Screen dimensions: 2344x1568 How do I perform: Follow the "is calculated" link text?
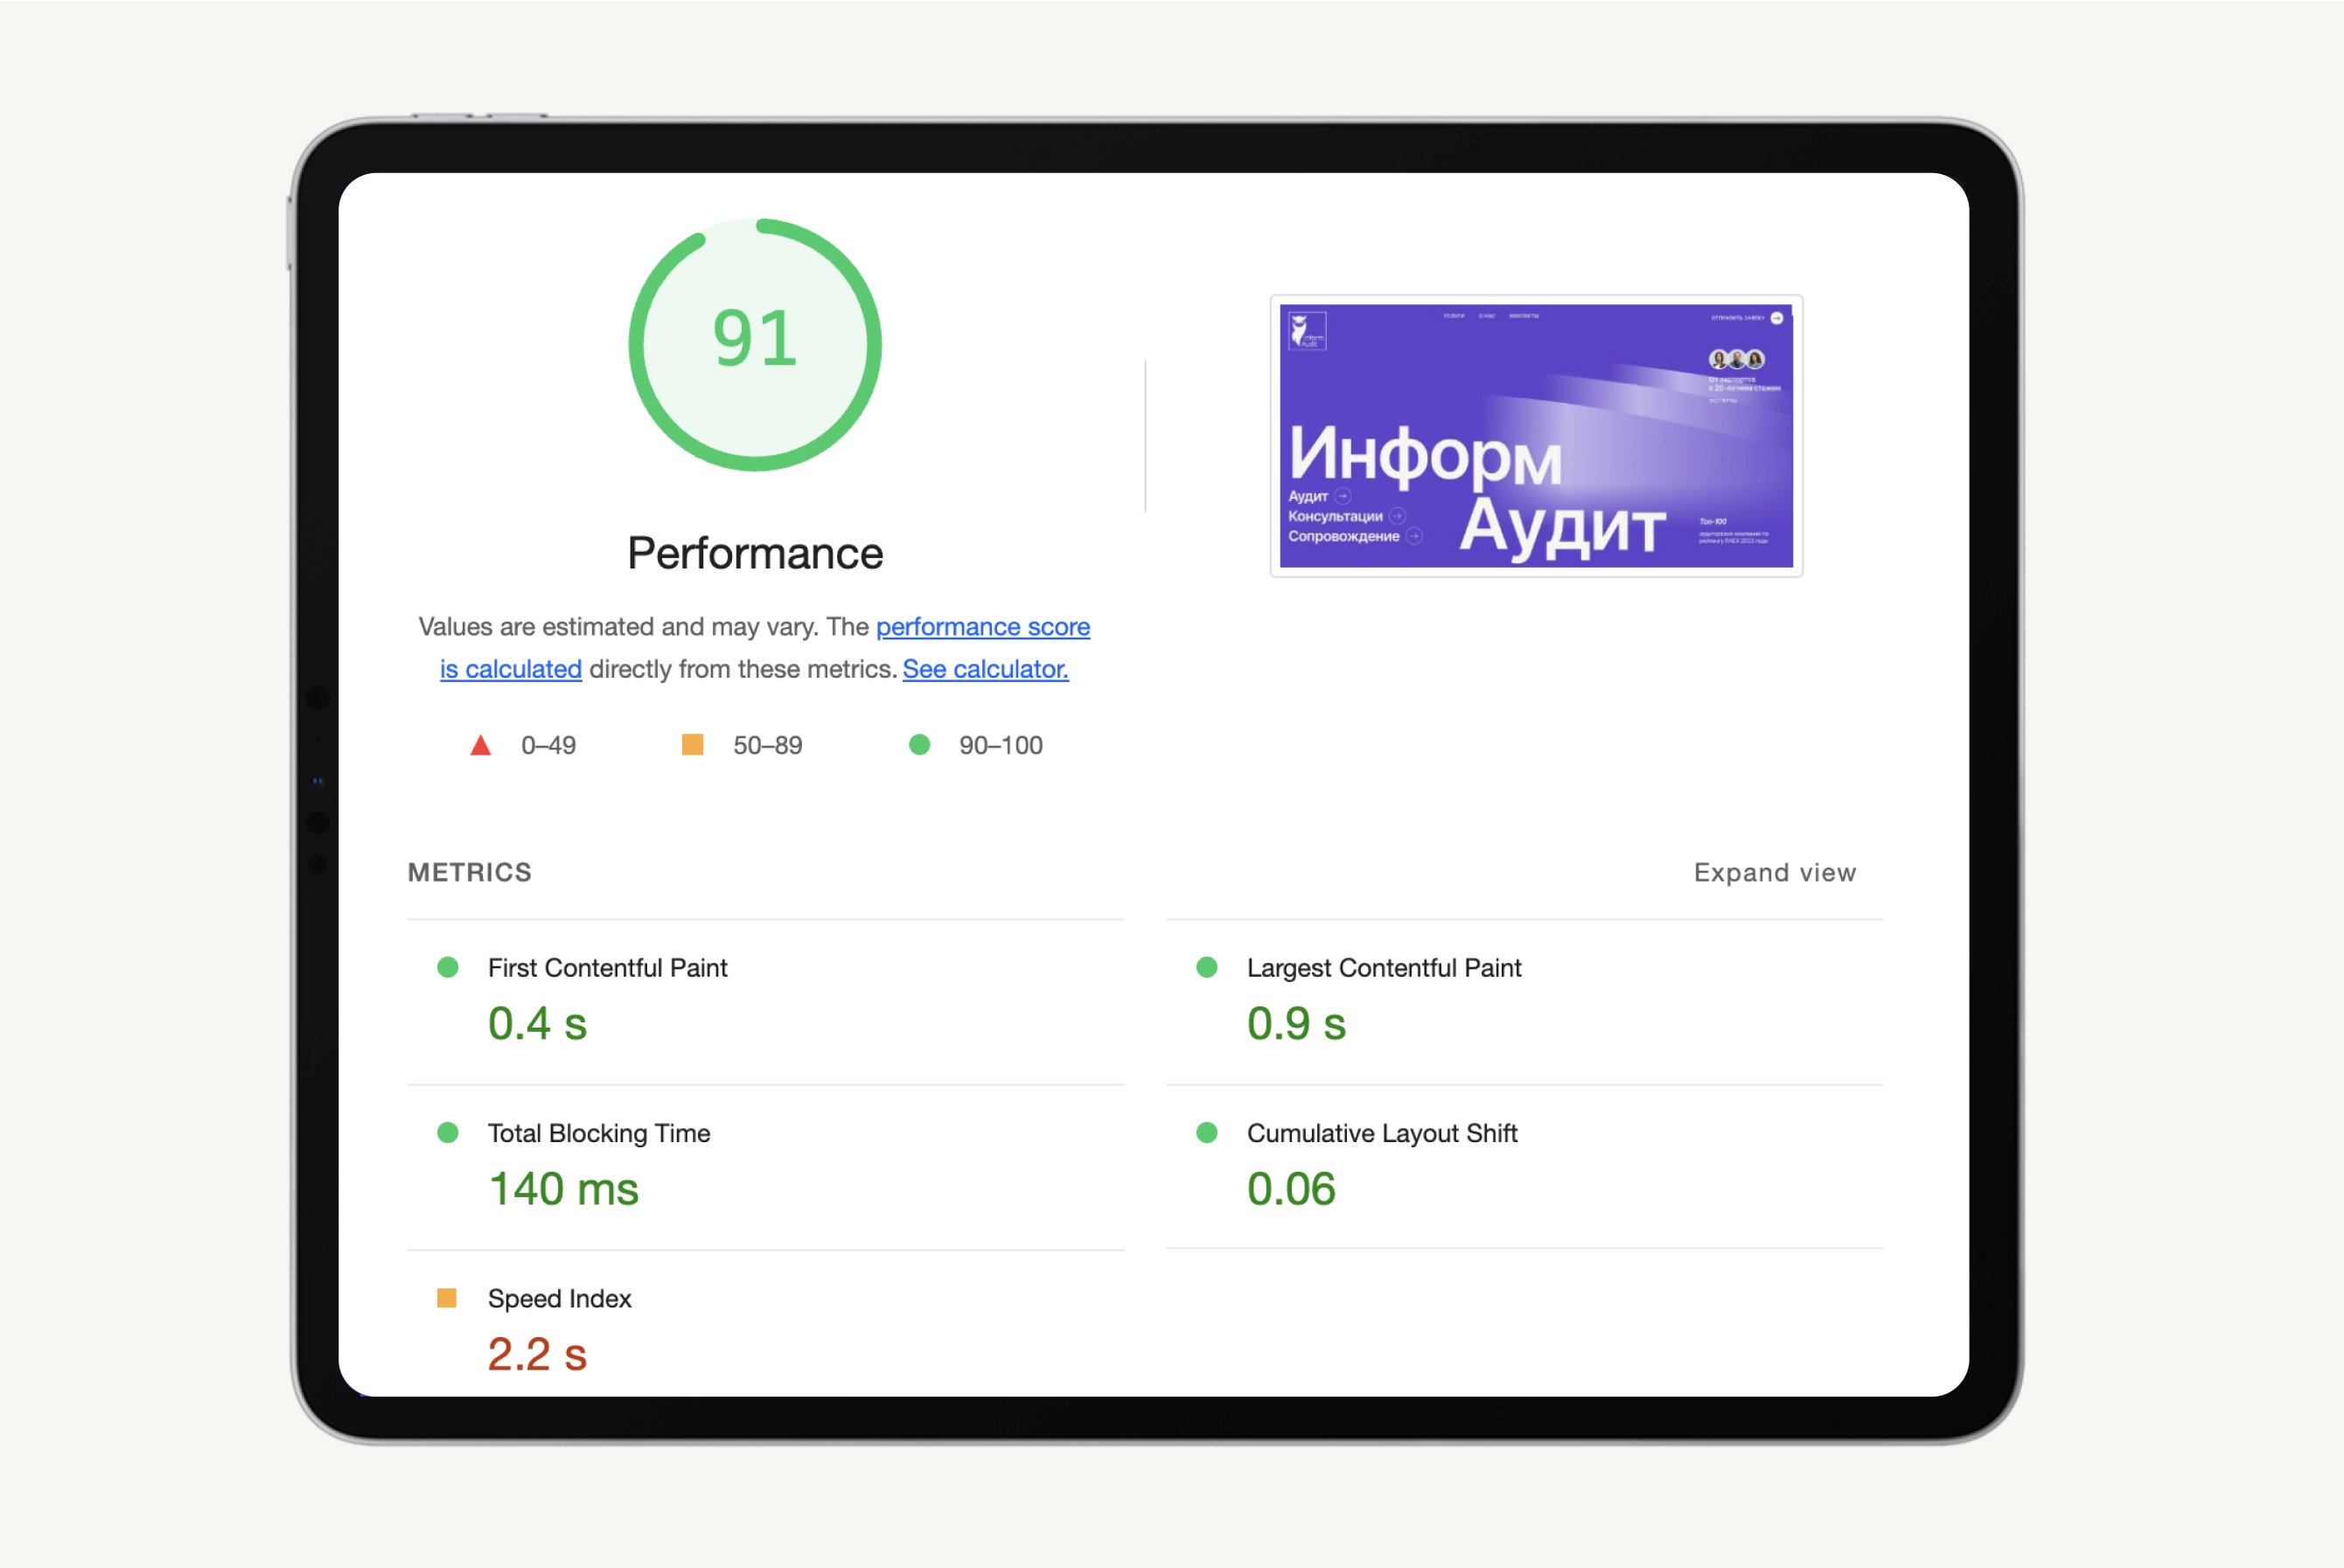(x=510, y=669)
